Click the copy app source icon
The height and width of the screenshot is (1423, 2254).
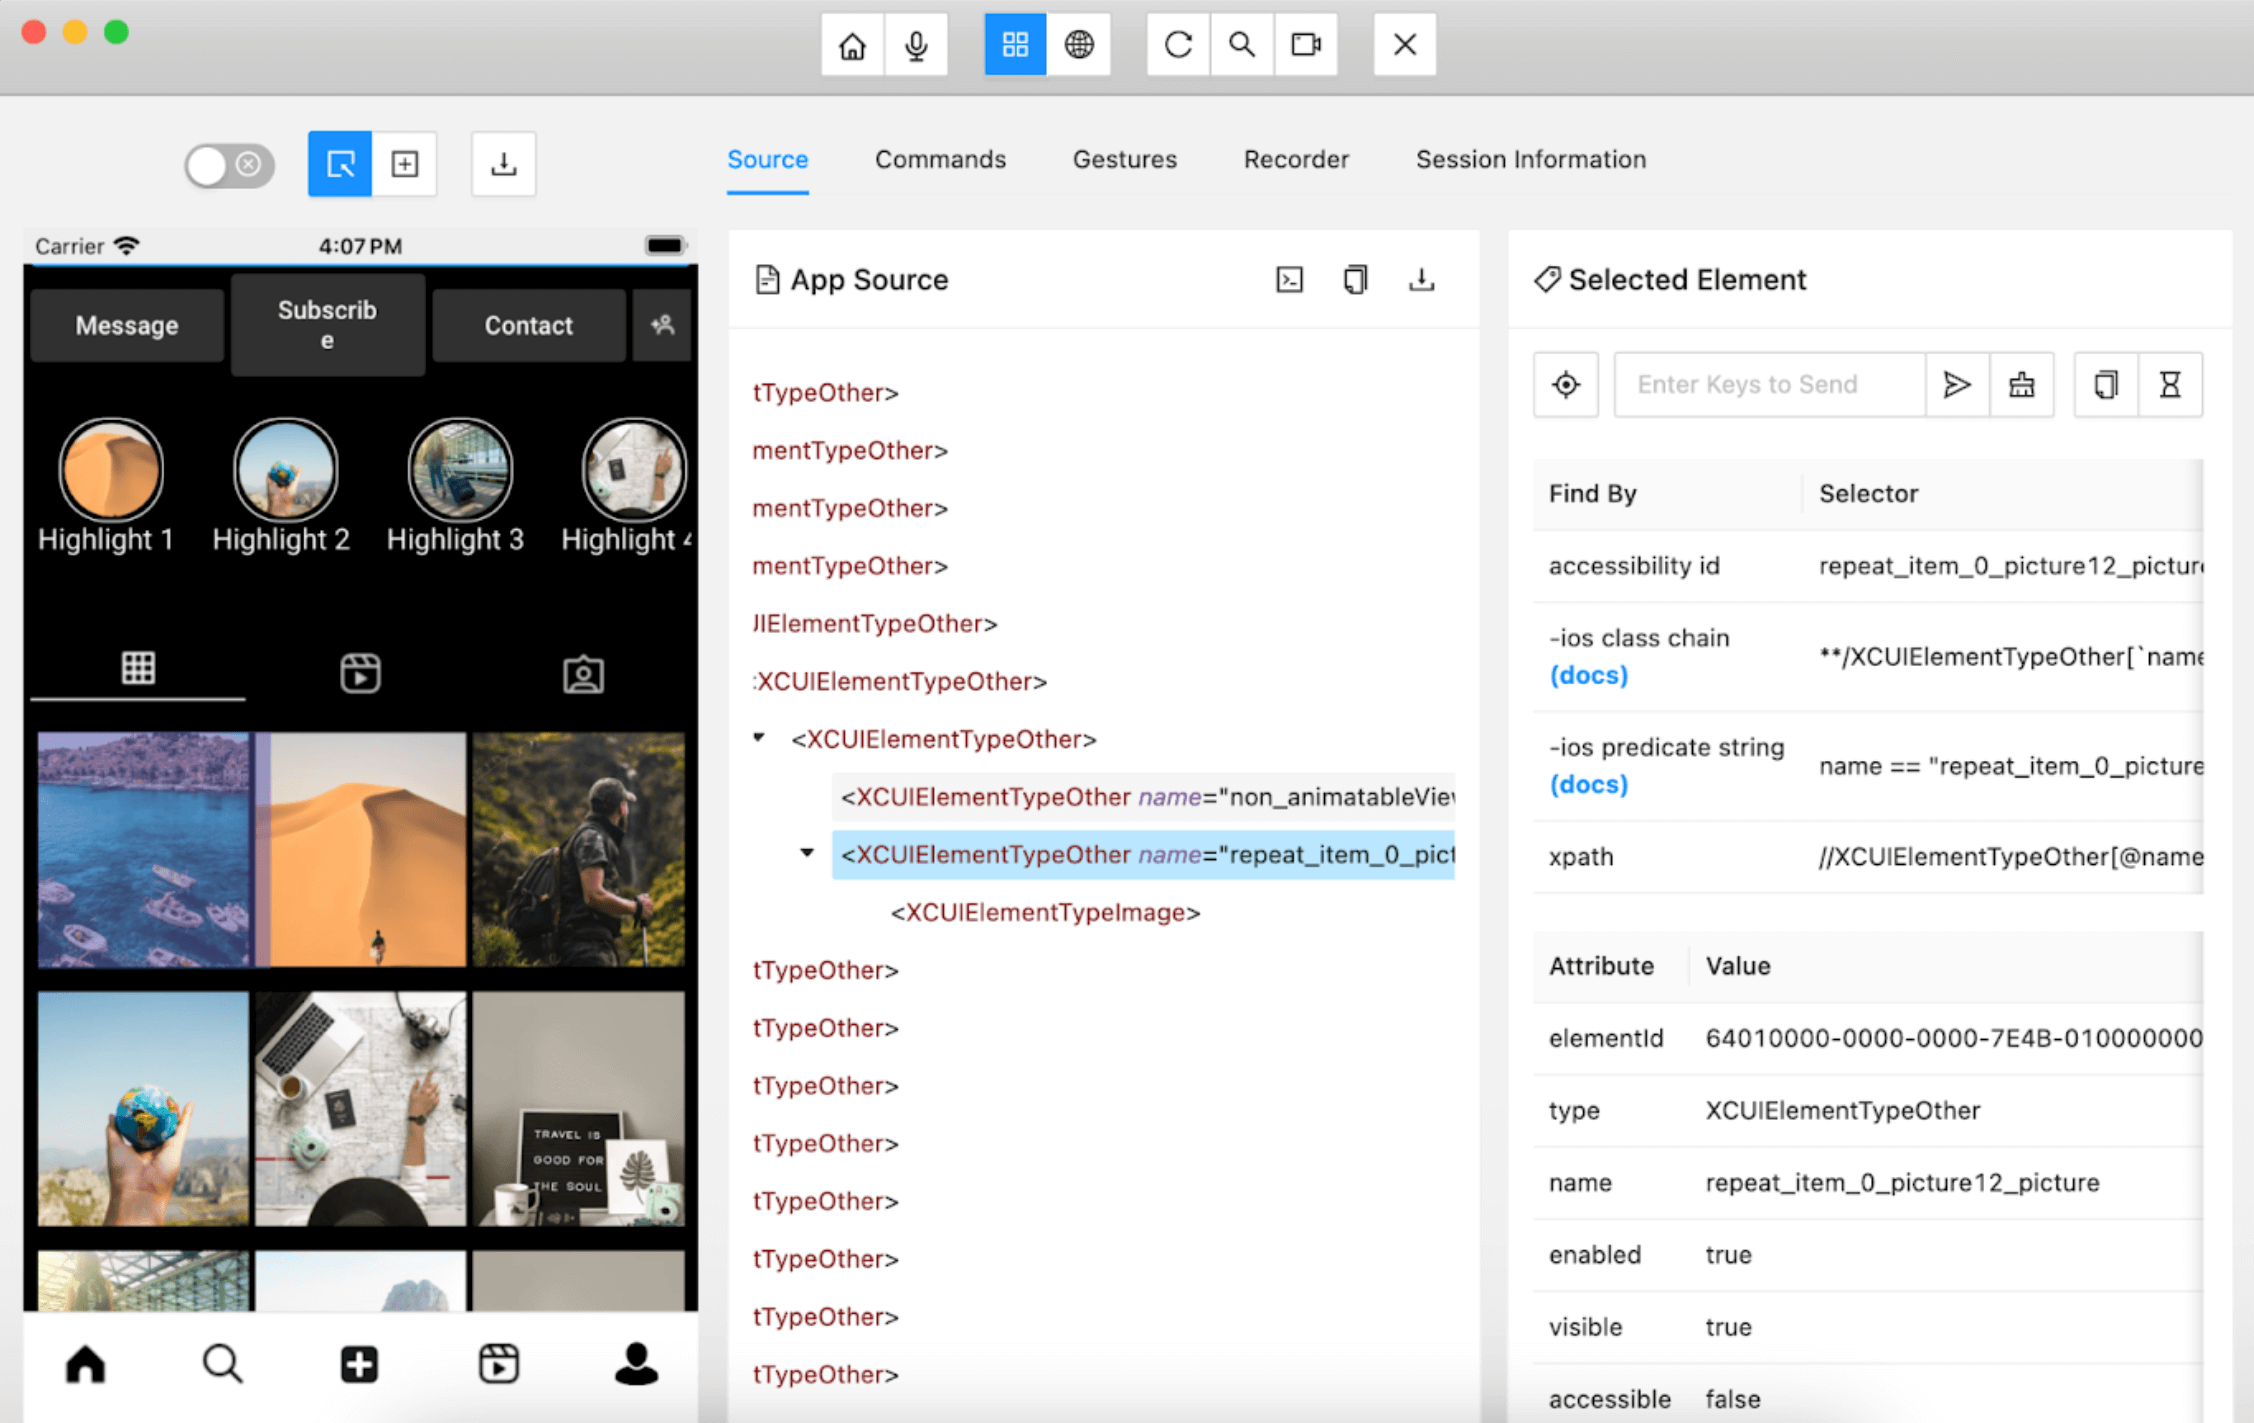click(1354, 279)
